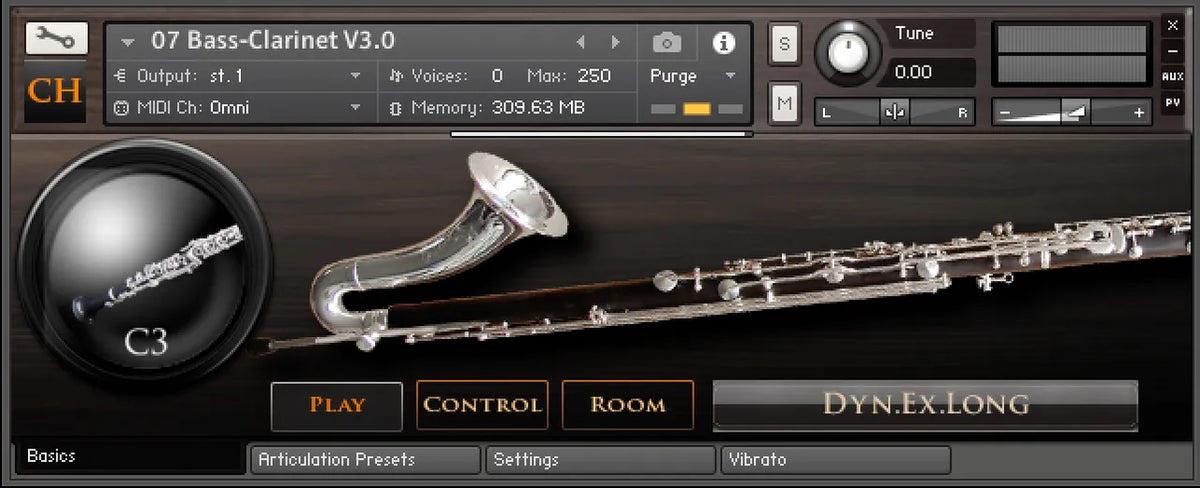Go to next instrument with right arrow
The height and width of the screenshot is (488, 1200).
615,42
